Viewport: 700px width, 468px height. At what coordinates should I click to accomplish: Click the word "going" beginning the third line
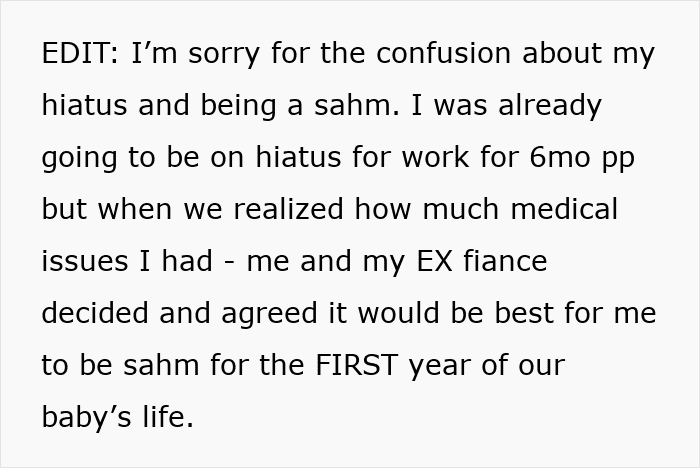[79, 159]
